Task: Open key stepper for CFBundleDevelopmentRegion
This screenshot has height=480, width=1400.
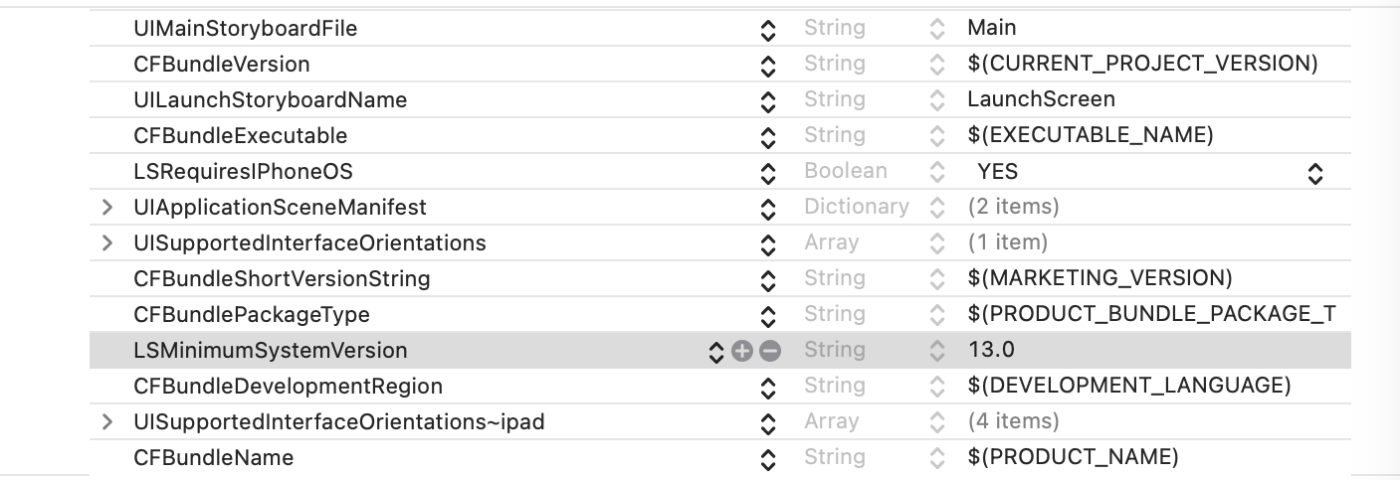Action: 768,386
